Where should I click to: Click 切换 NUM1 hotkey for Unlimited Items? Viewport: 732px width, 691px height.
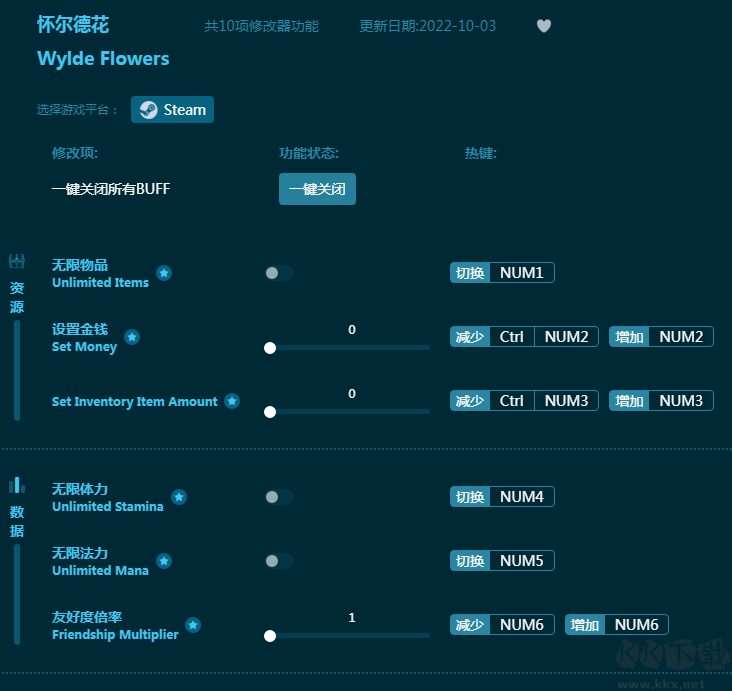pyautogui.click(x=502, y=273)
